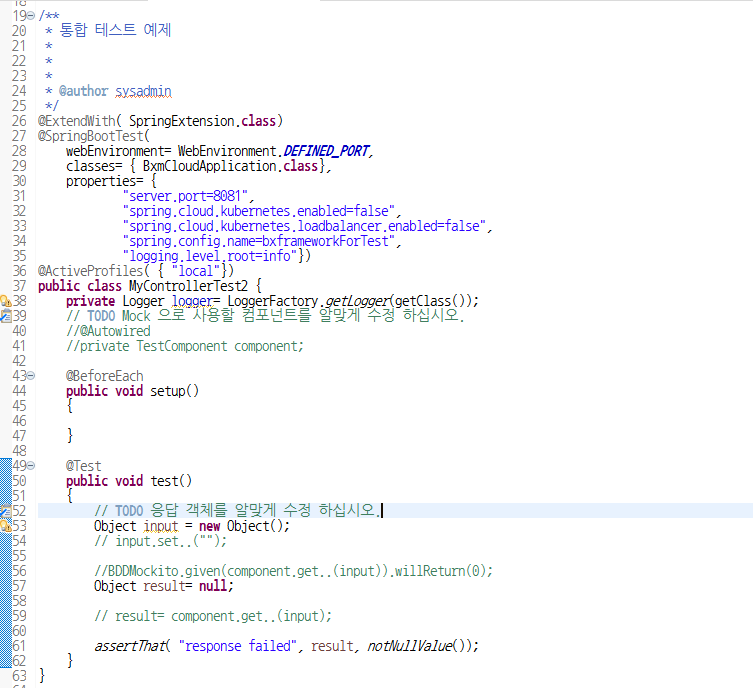The height and width of the screenshot is (688, 753).
Task: Click the "server.port=8081" property string
Action: tap(188, 196)
